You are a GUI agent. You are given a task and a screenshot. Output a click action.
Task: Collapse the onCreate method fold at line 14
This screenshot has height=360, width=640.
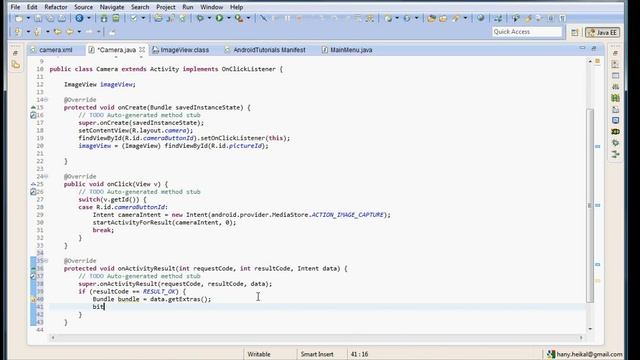pyautogui.click(x=46, y=100)
